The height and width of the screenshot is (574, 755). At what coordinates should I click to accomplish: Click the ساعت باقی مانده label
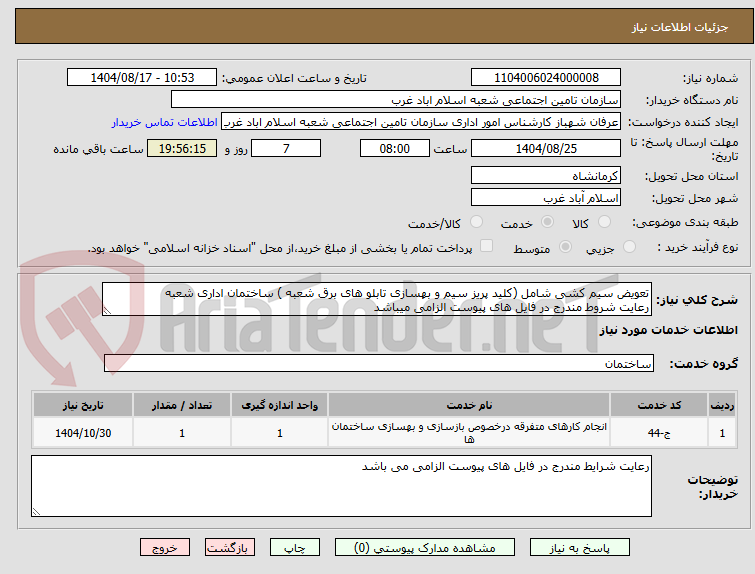pyautogui.click(x=98, y=149)
